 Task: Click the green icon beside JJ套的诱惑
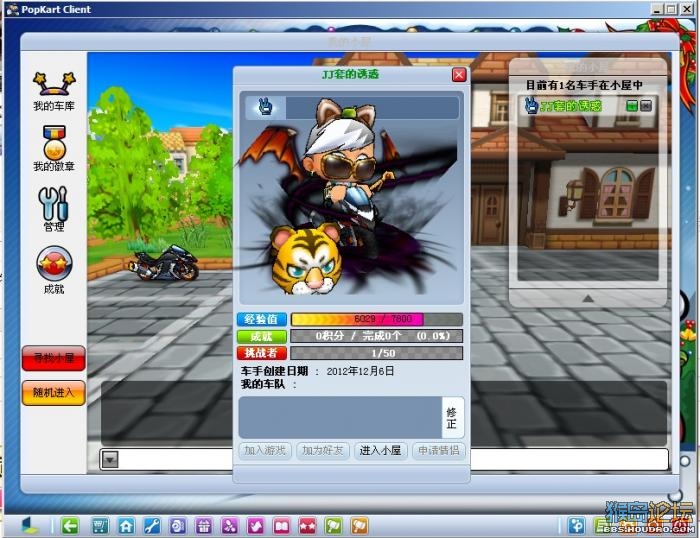pos(632,106)
